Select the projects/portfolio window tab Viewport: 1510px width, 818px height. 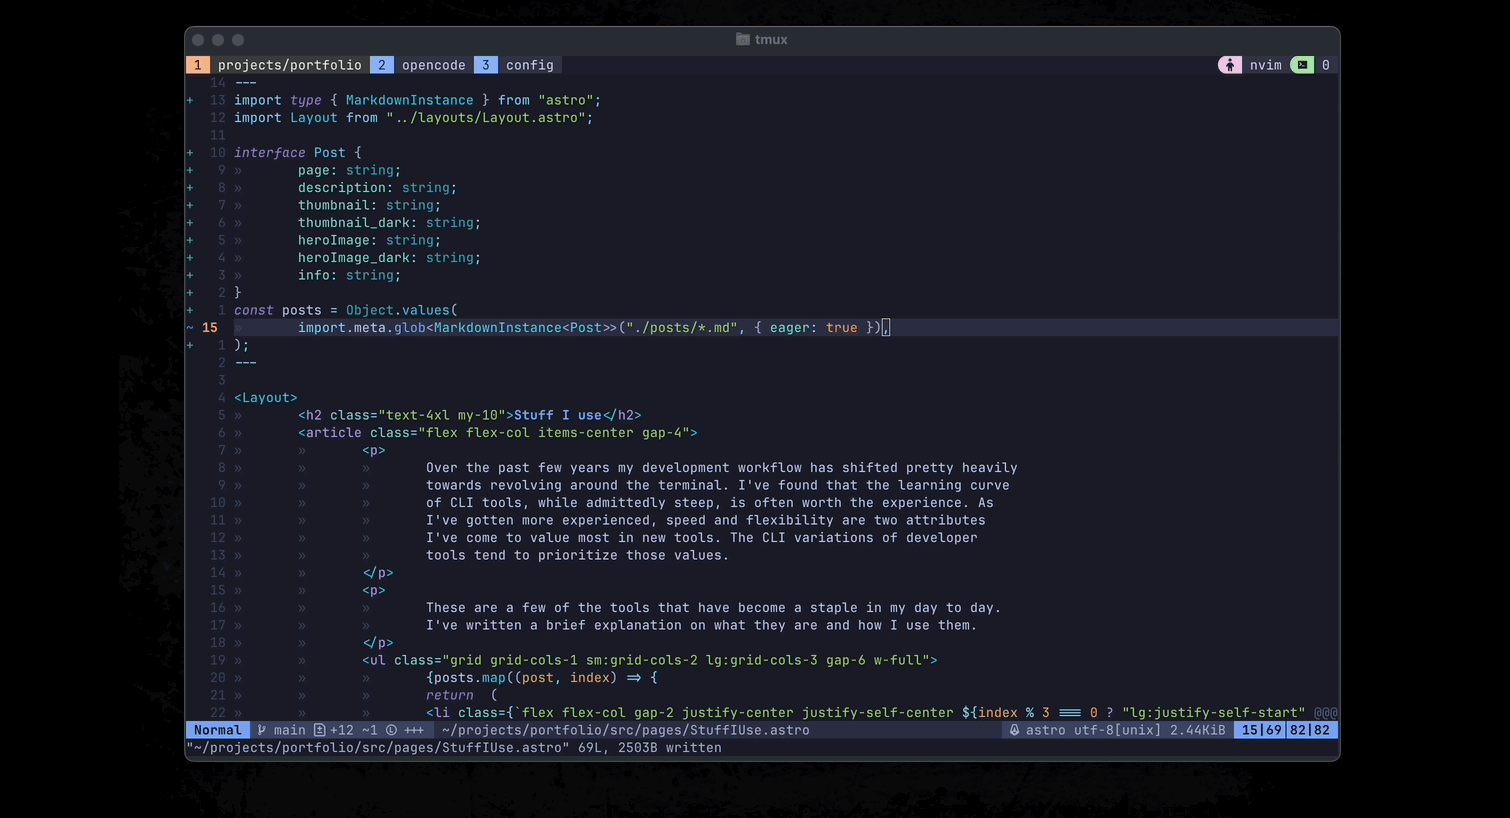(x=289, y=64)
